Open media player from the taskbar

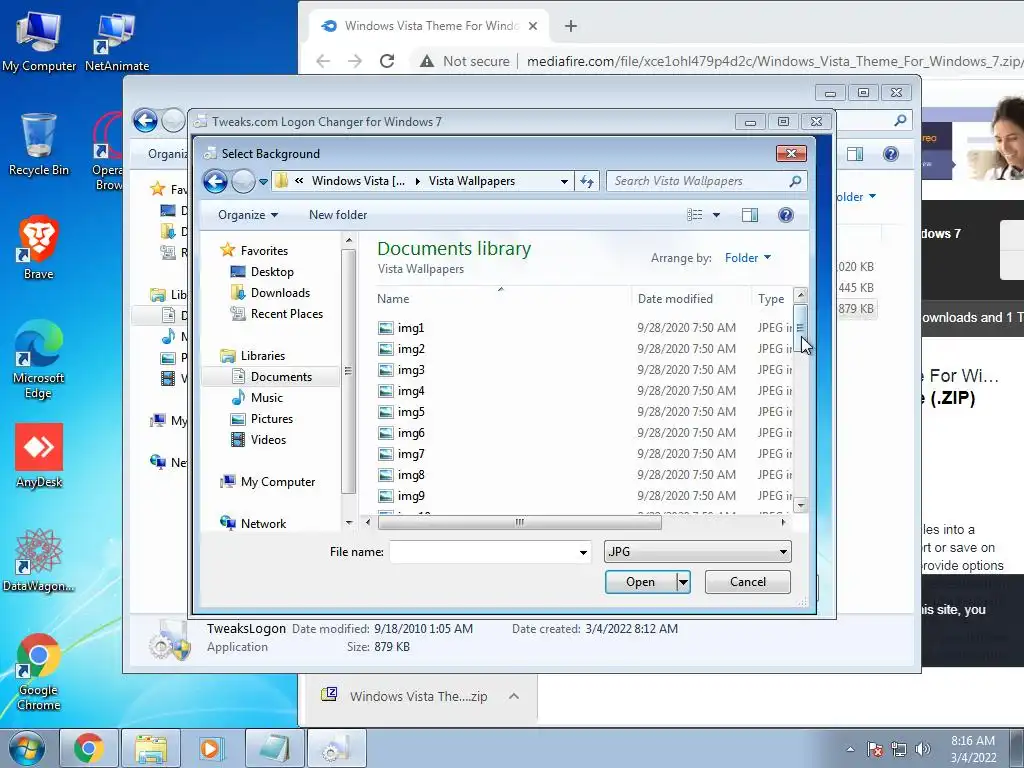[212, 748]
